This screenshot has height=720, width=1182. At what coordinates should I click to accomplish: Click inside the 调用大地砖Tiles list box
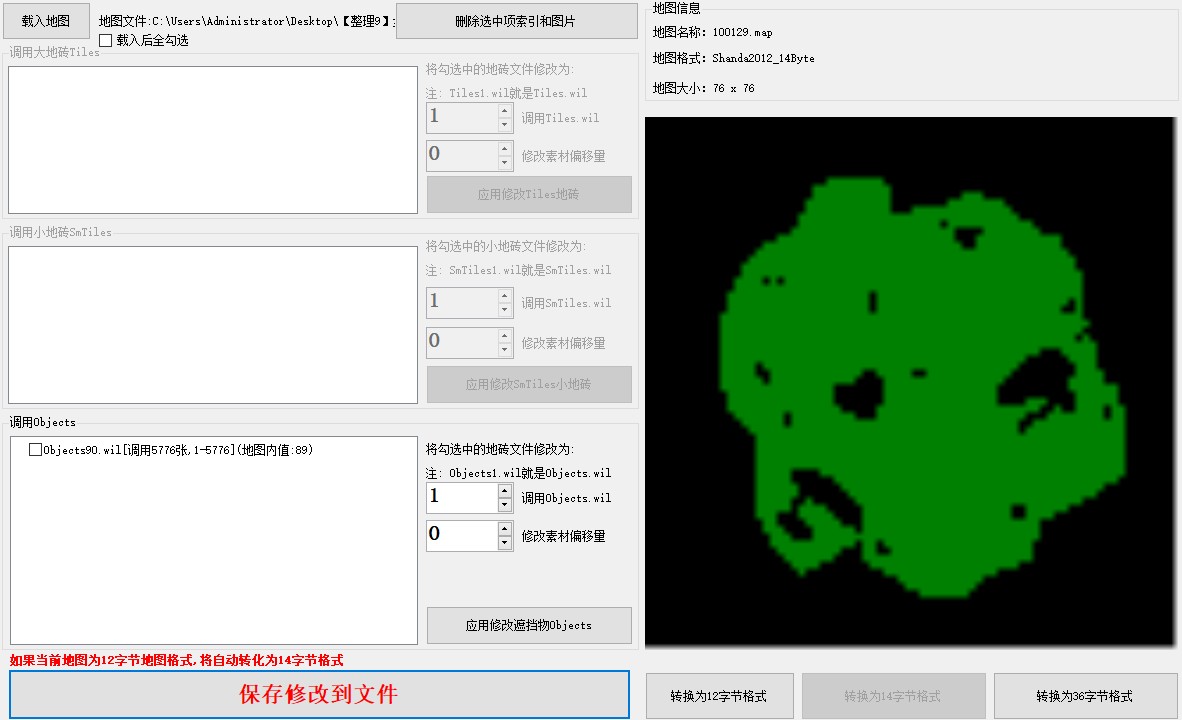[x=212, y=140]
